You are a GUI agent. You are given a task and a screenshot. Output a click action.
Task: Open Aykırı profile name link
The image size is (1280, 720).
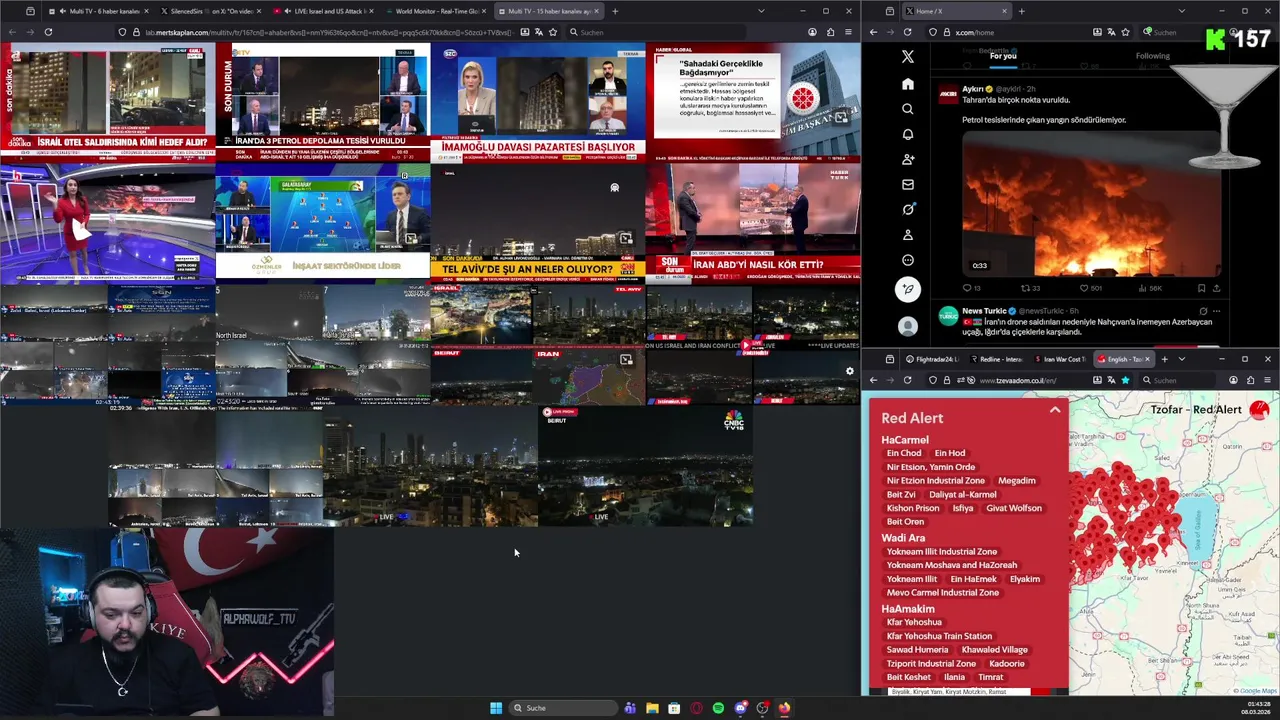973,89
